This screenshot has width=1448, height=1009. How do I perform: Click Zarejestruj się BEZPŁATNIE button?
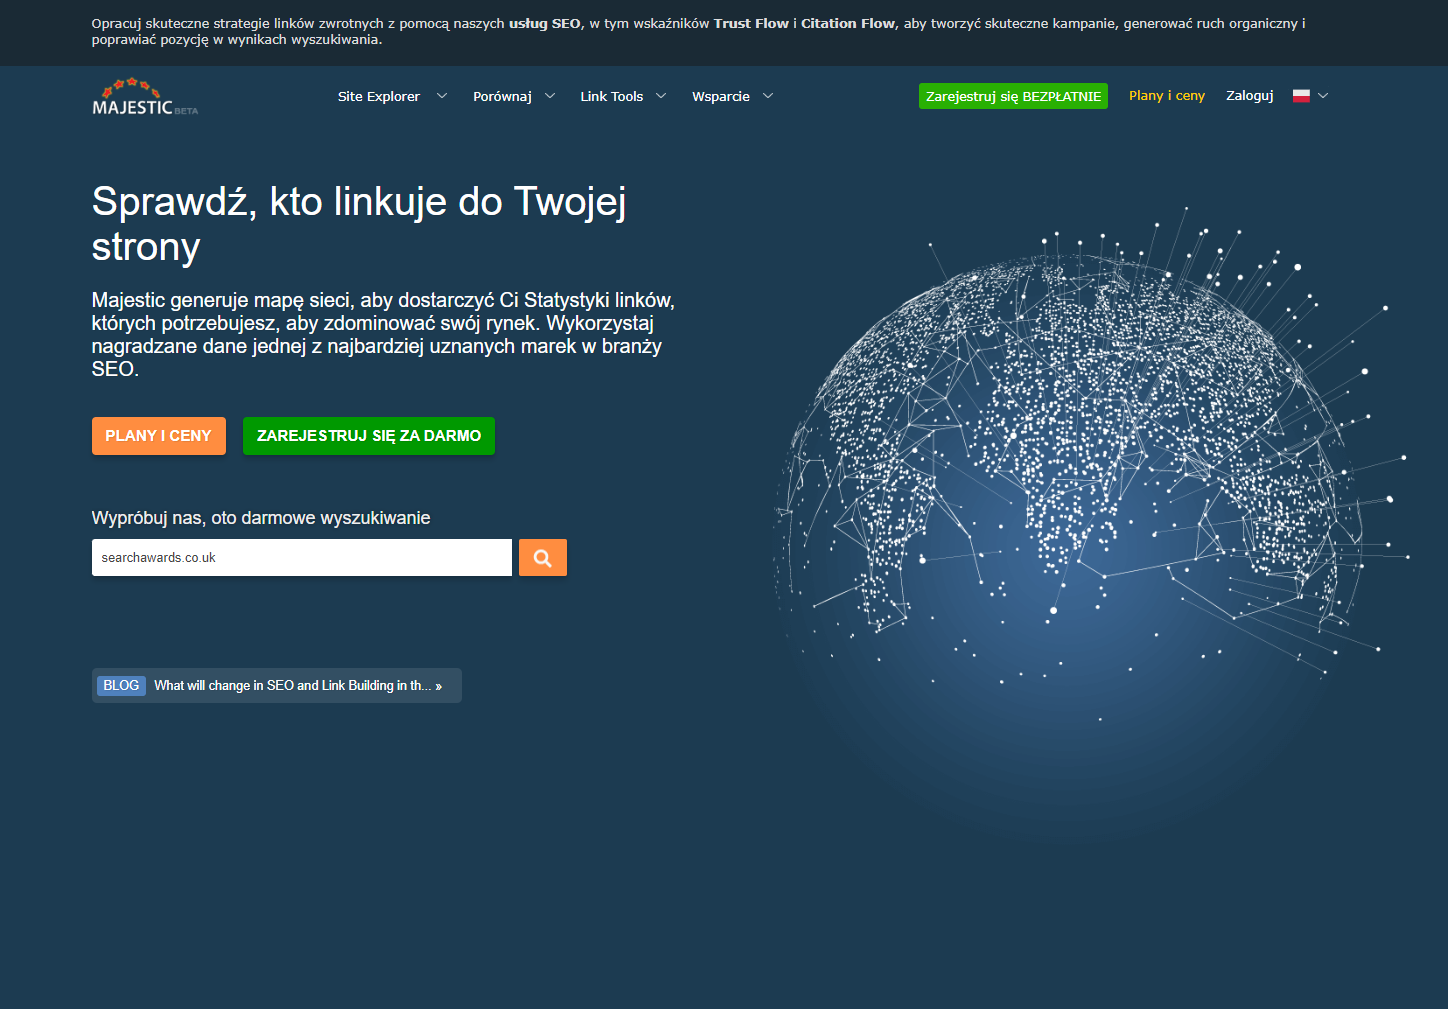click(x=1013, y=96)
